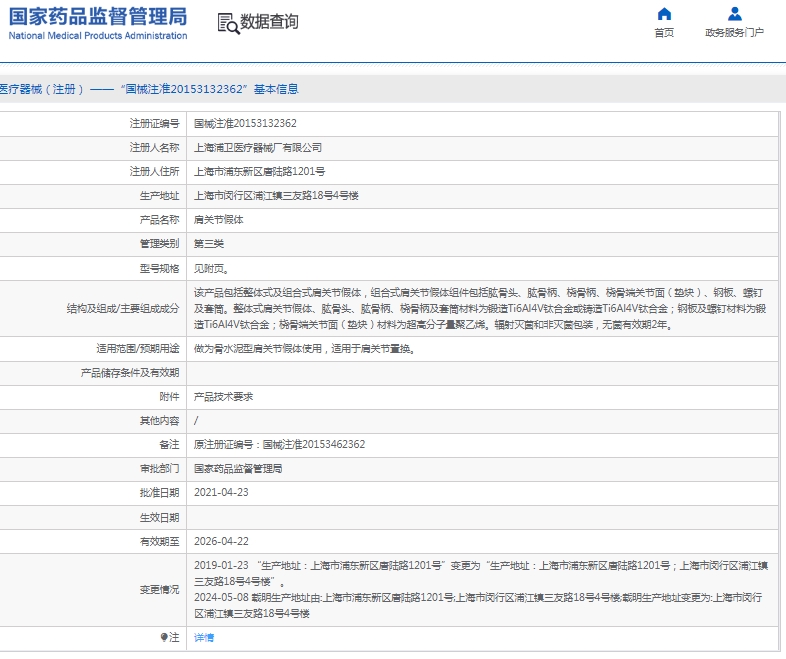This screenshot has height=659, width=786.
Task: Click the 结构及组成/主要组成成分 label
Action: click(x=123, y=309)
